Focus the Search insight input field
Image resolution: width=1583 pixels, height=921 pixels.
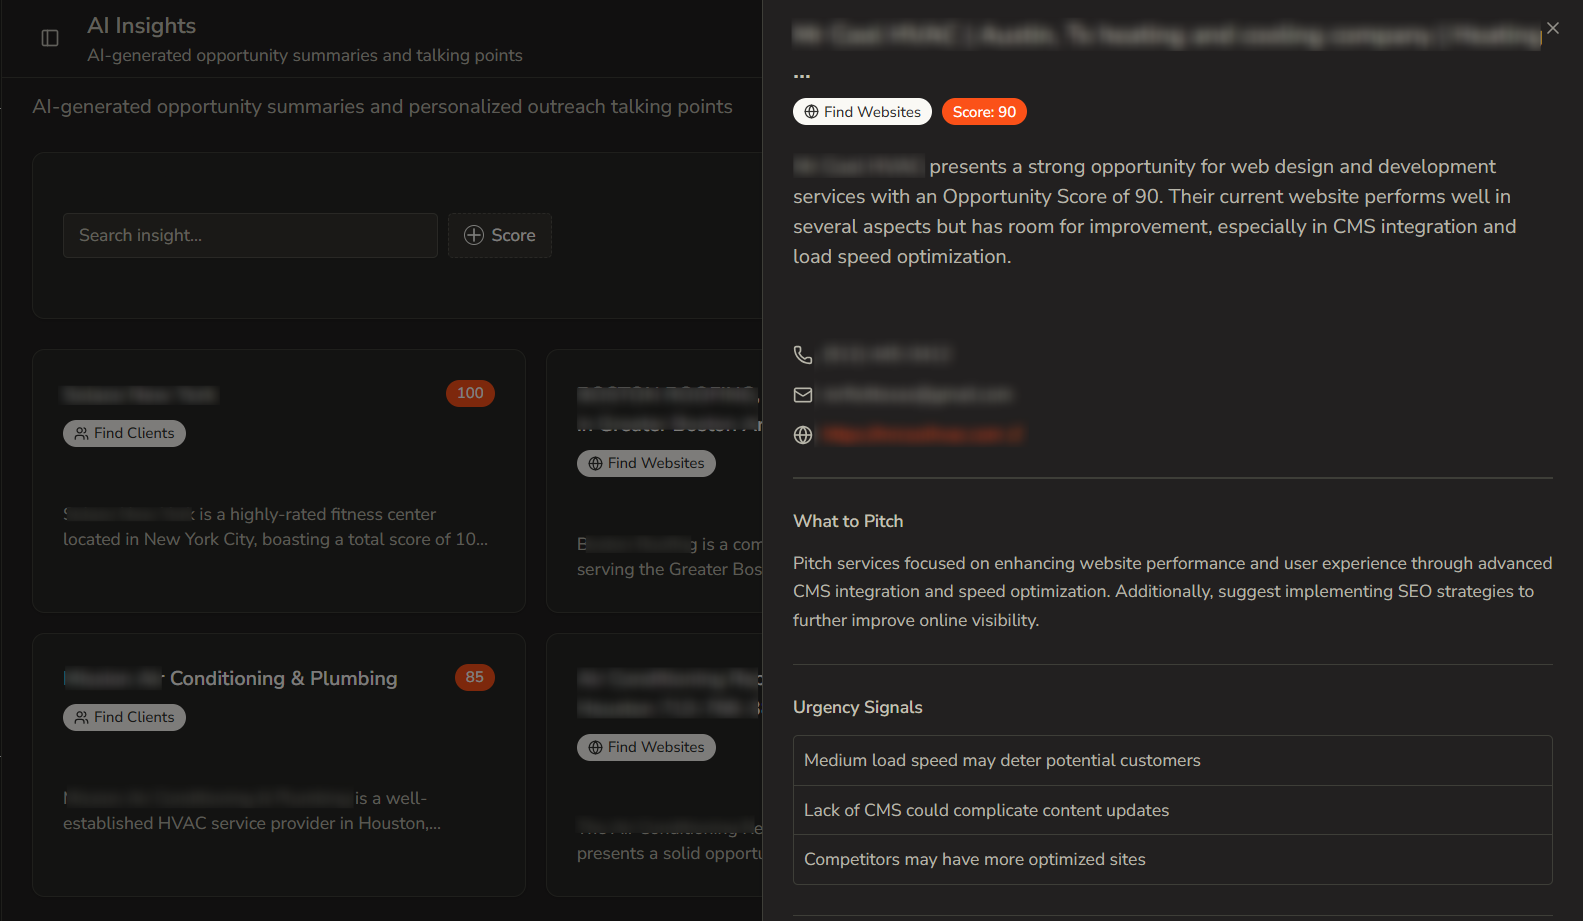250,236
